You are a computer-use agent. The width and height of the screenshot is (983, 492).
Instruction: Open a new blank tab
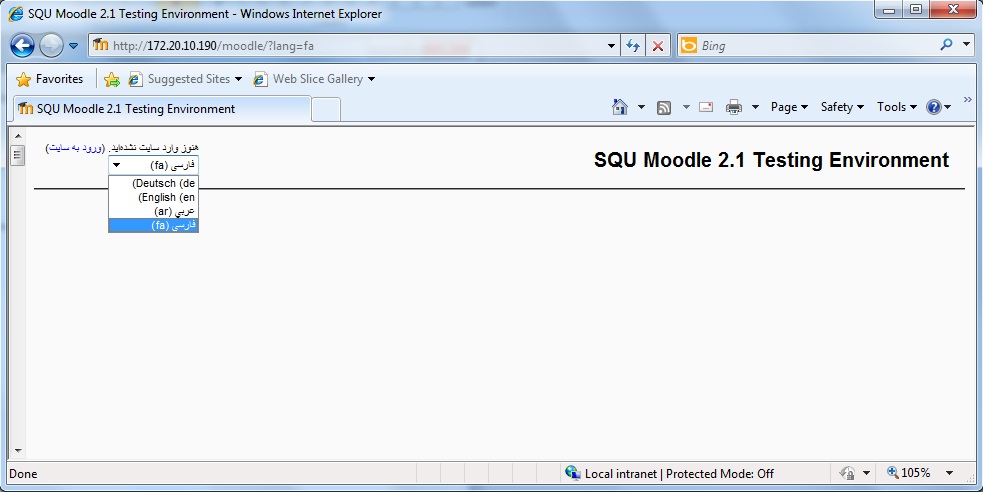coord(326,110)
